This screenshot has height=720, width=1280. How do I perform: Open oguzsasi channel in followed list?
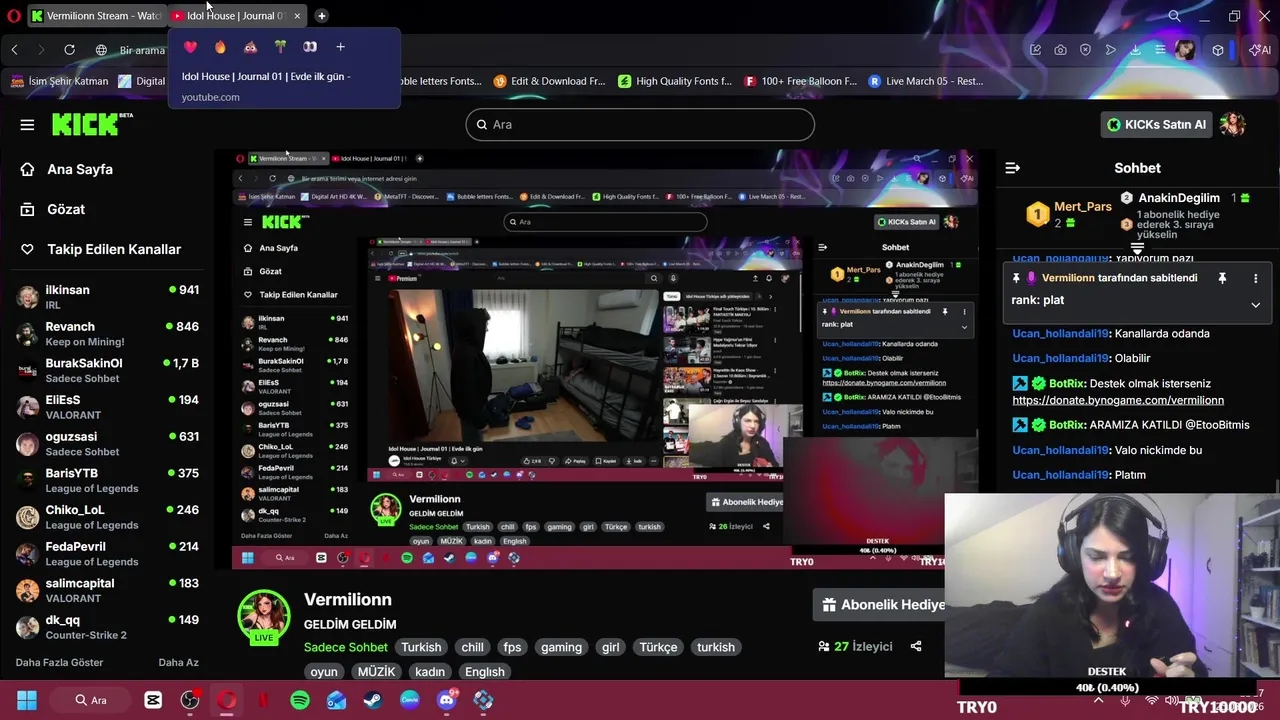108,444
